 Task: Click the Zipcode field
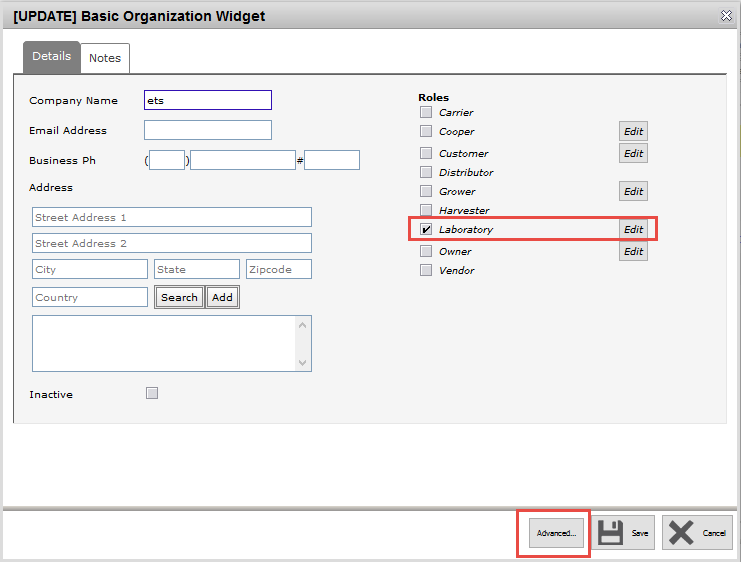tap(279, 269)
